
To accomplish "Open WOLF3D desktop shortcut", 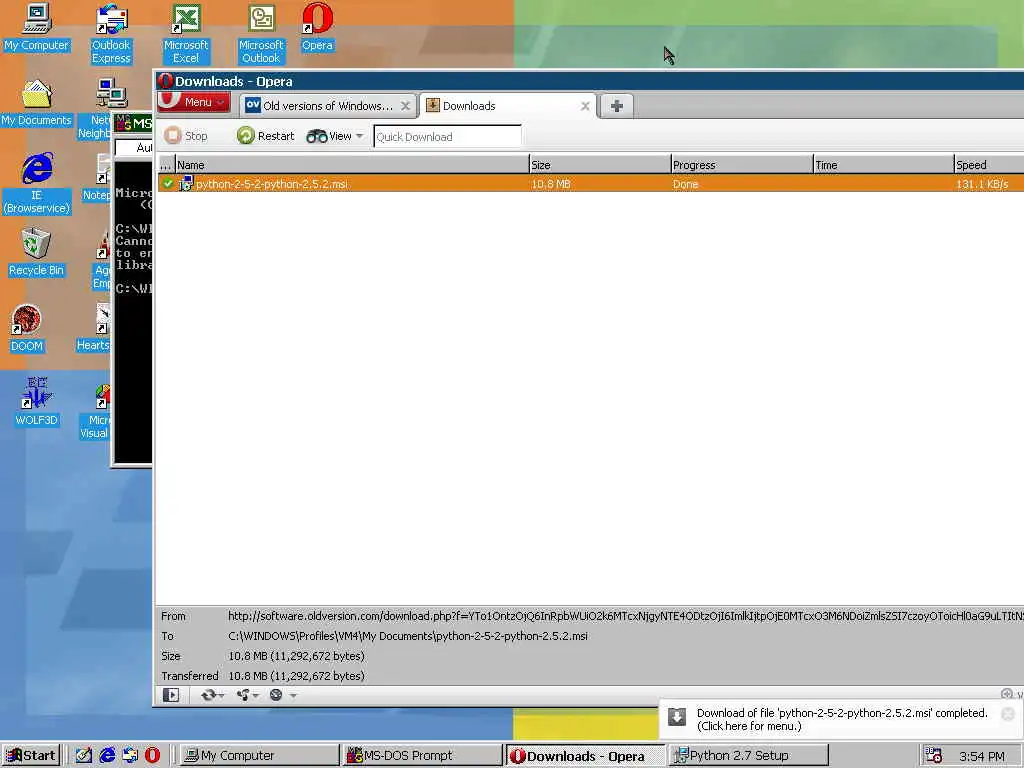I will pyautogui.click(x=37, y=402).
